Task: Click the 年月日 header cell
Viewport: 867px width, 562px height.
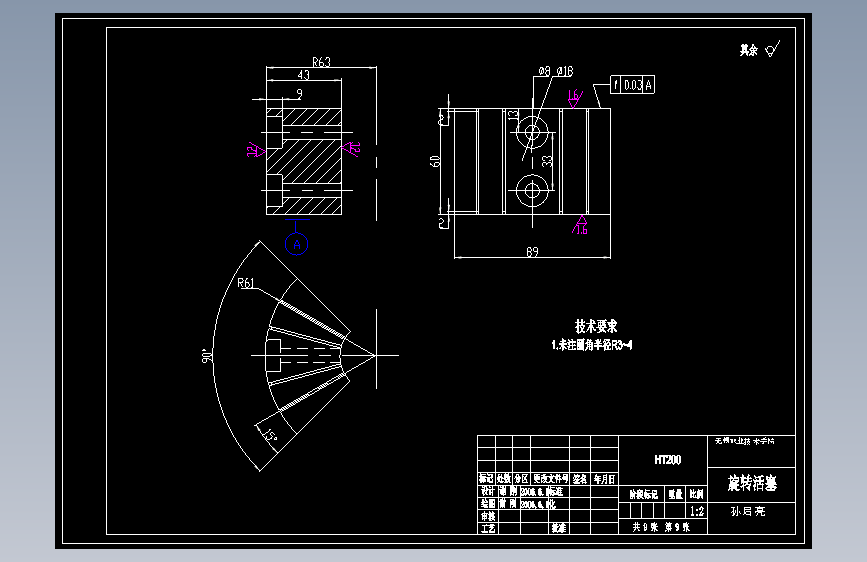Action: (x=604, y=479)
